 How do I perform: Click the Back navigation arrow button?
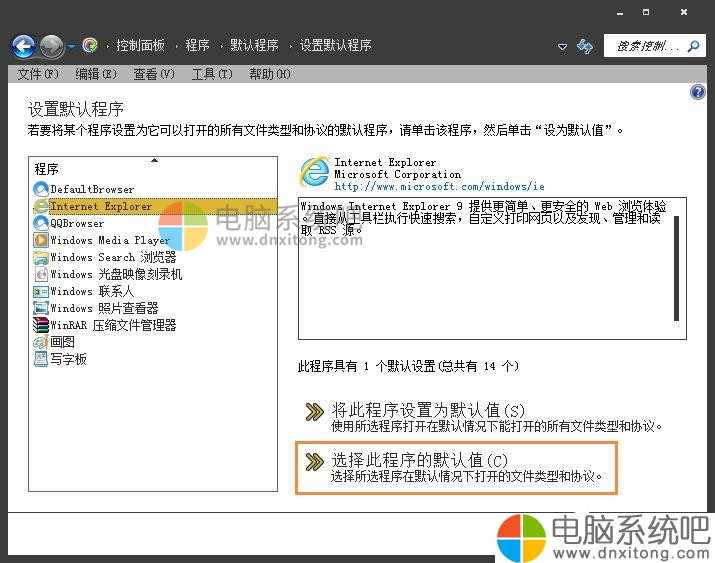[x=24, y=46]
